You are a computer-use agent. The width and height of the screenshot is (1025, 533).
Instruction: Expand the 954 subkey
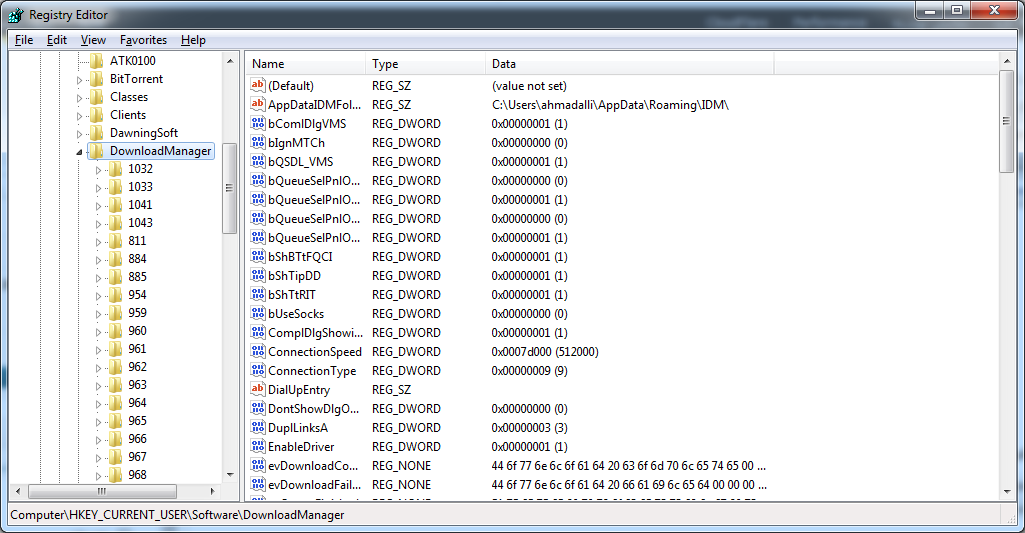click(x=99, y=296)
